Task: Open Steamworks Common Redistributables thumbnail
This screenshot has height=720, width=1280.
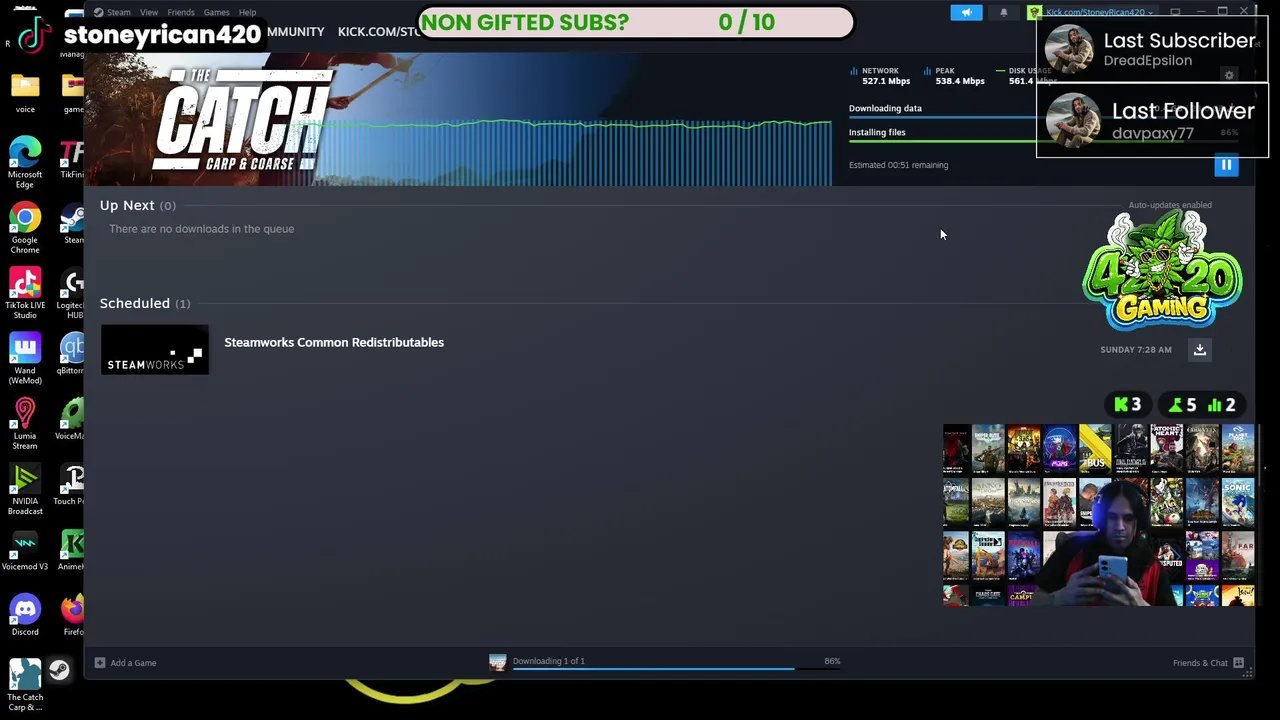Action: pyautogui.click(x=155, y=350)
